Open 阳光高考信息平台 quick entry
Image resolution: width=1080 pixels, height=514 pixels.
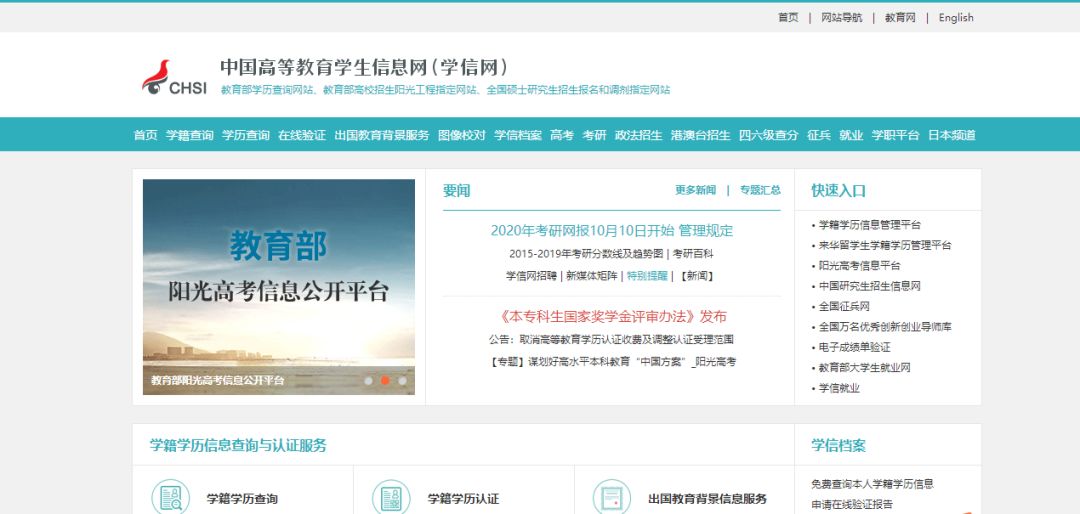(x=860, y=265)
